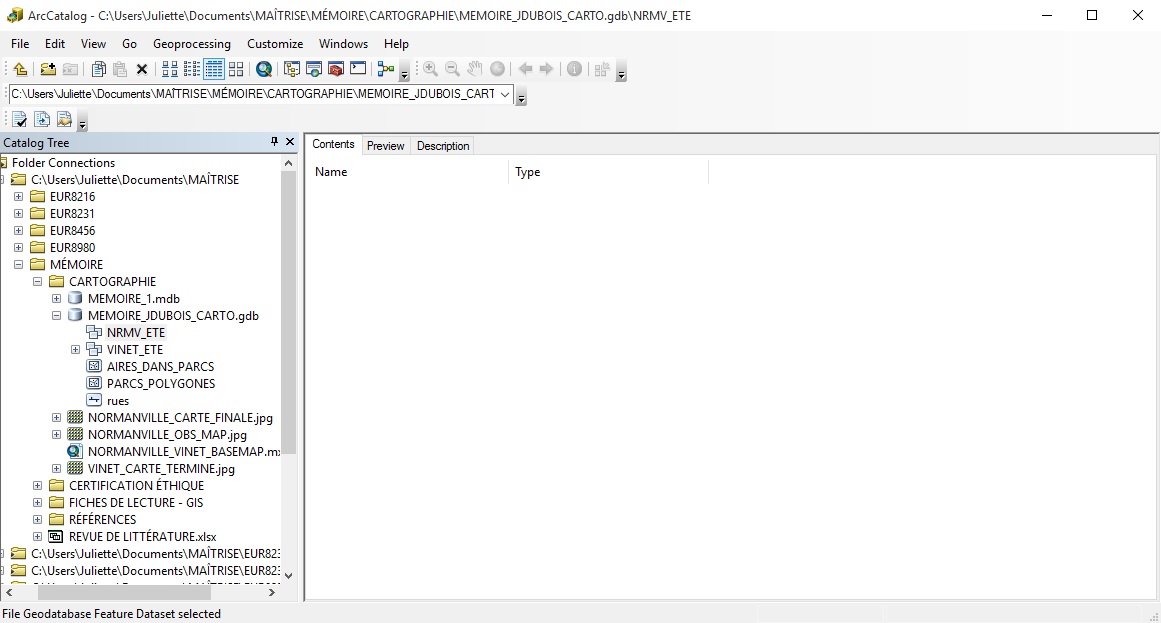This screenshot has height=623, width=1161.
Task: Launch ArcMap from the toolbar
Action: pos(313,68)
